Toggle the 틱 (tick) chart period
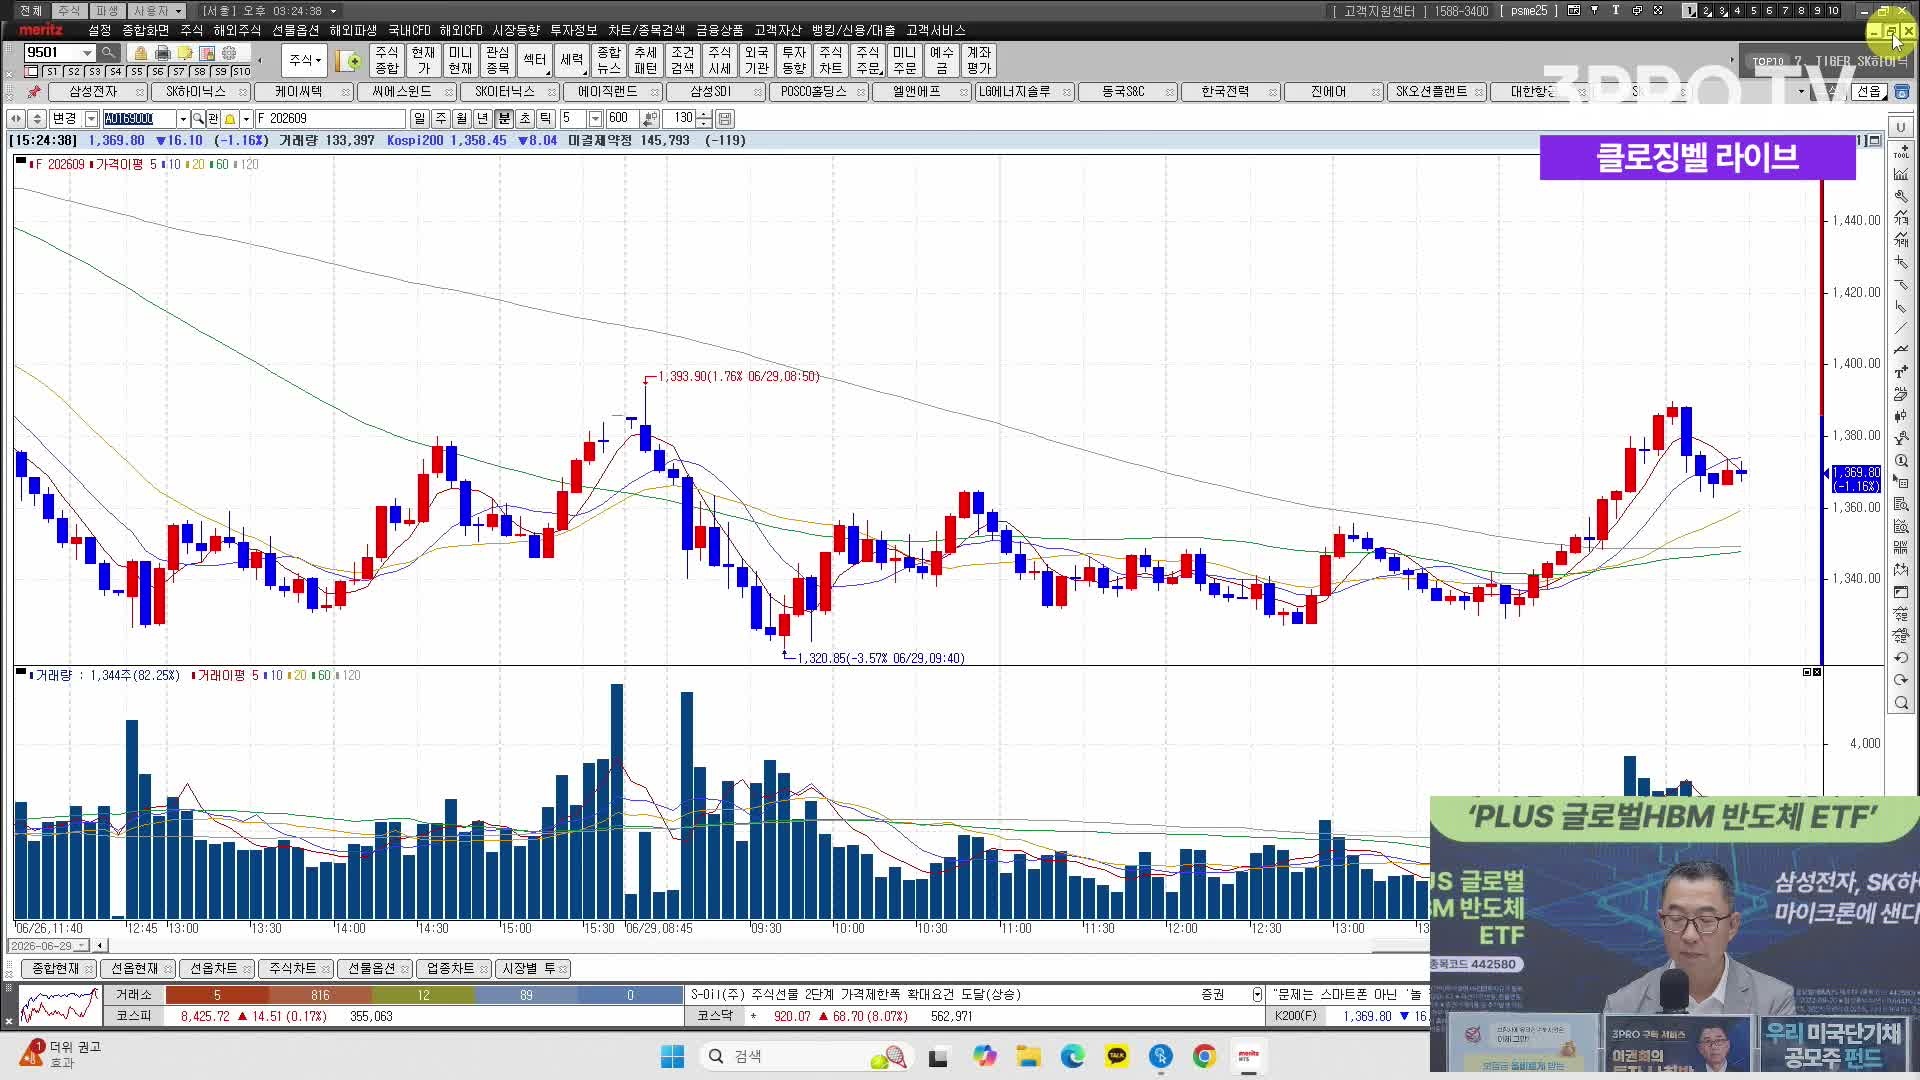 [546, 118]
